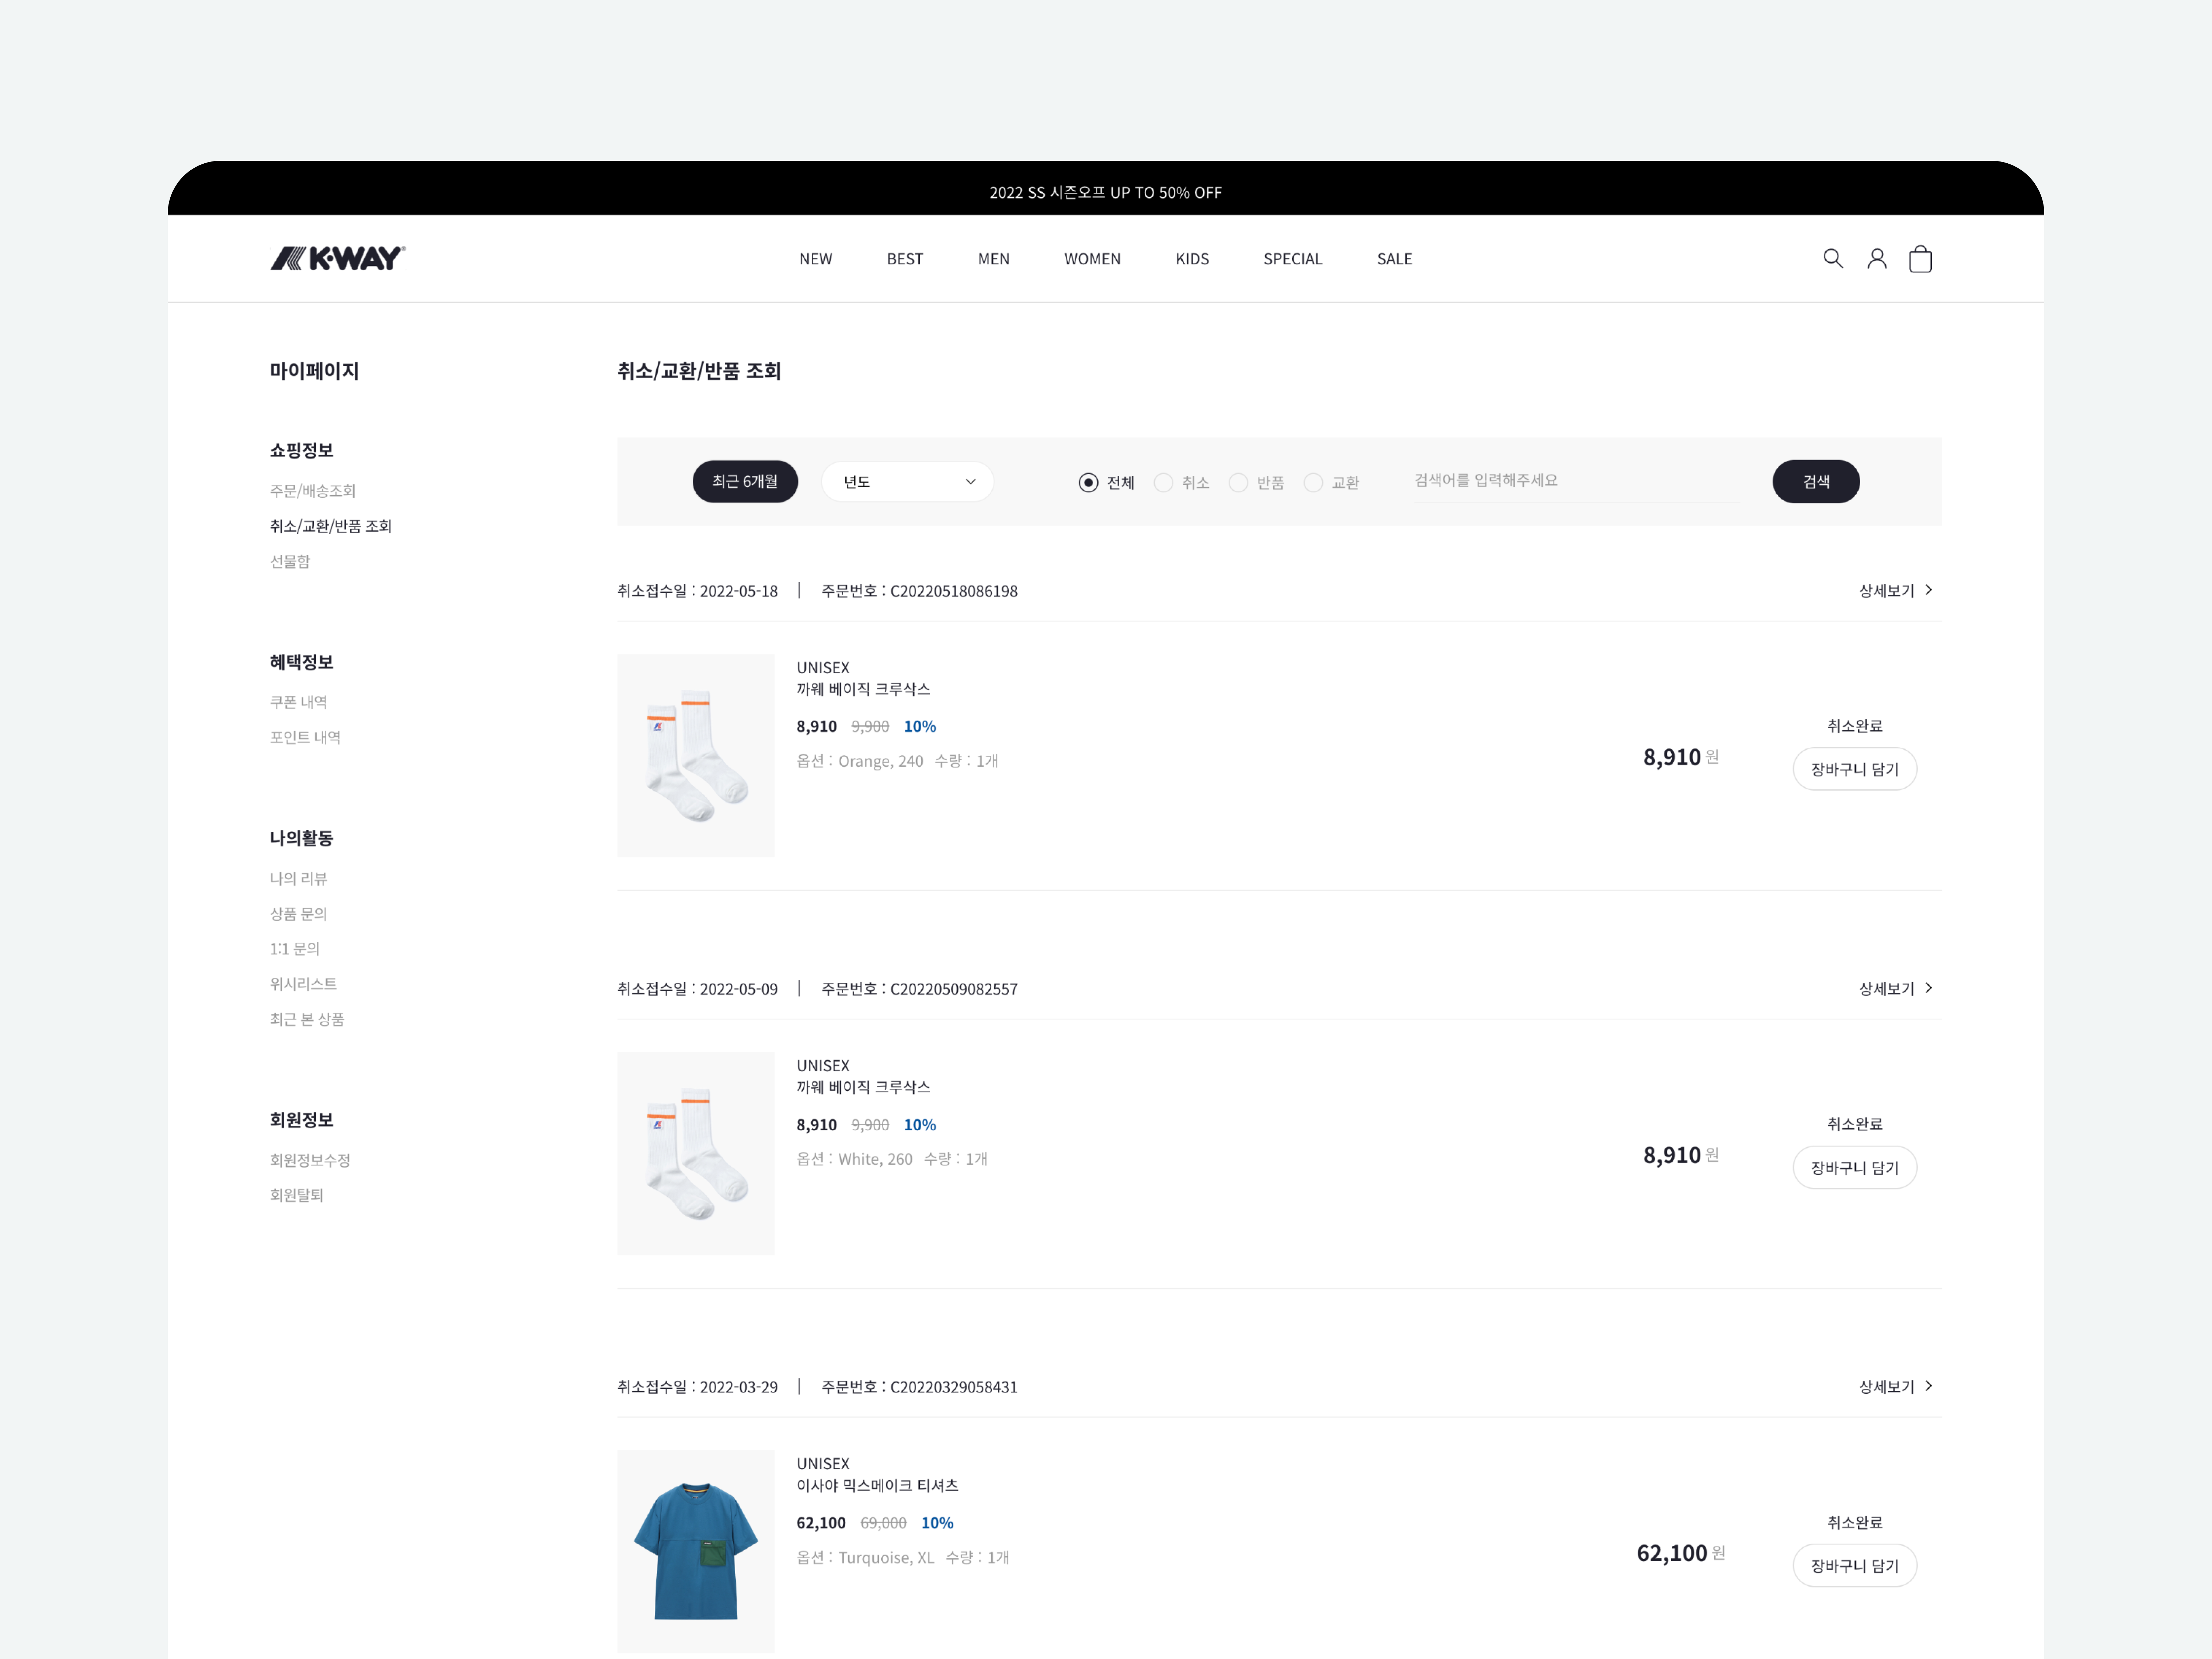The width and height of the screenshot is (2212, 1659).
Task: Open the WOMEN menu
Action: tap(1092, 259)
